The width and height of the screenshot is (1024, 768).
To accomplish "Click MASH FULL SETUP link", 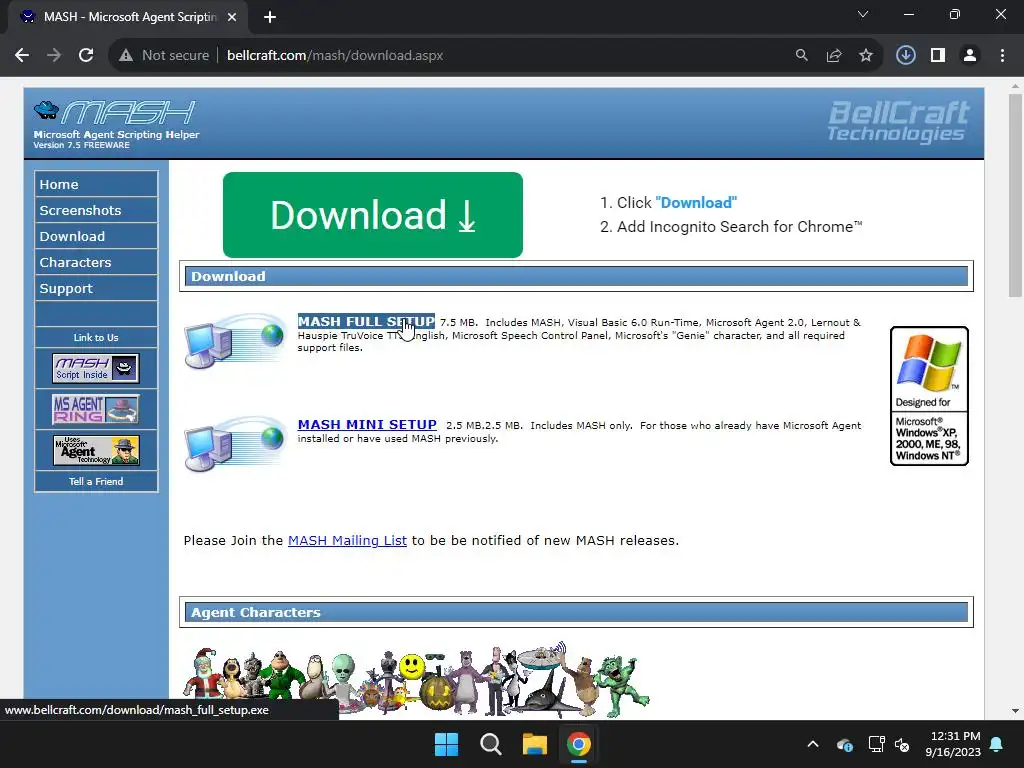I will 366,321.
